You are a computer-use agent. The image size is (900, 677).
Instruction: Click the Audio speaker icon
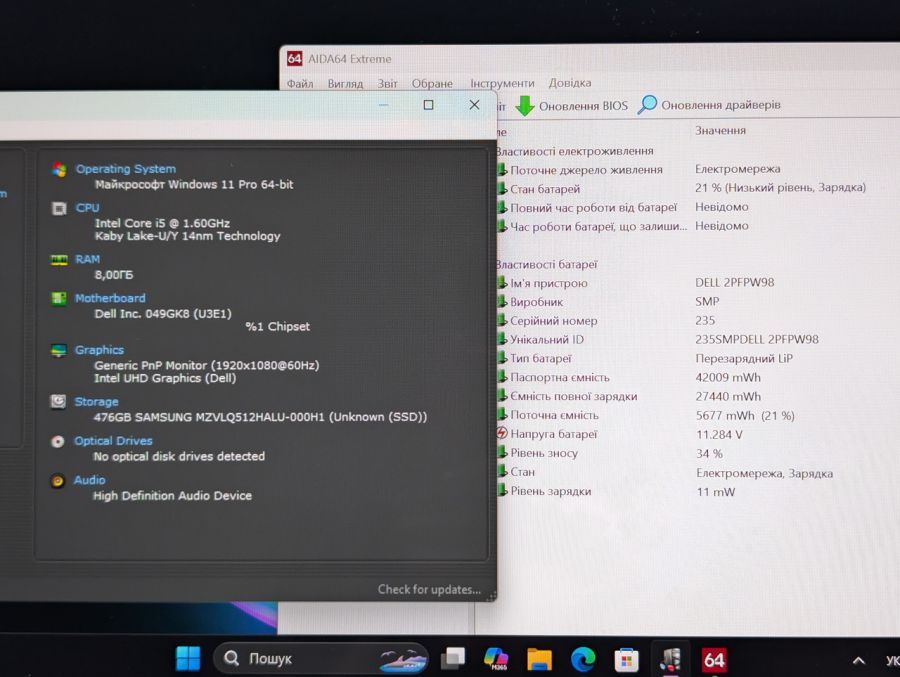[x=57, y=481]
